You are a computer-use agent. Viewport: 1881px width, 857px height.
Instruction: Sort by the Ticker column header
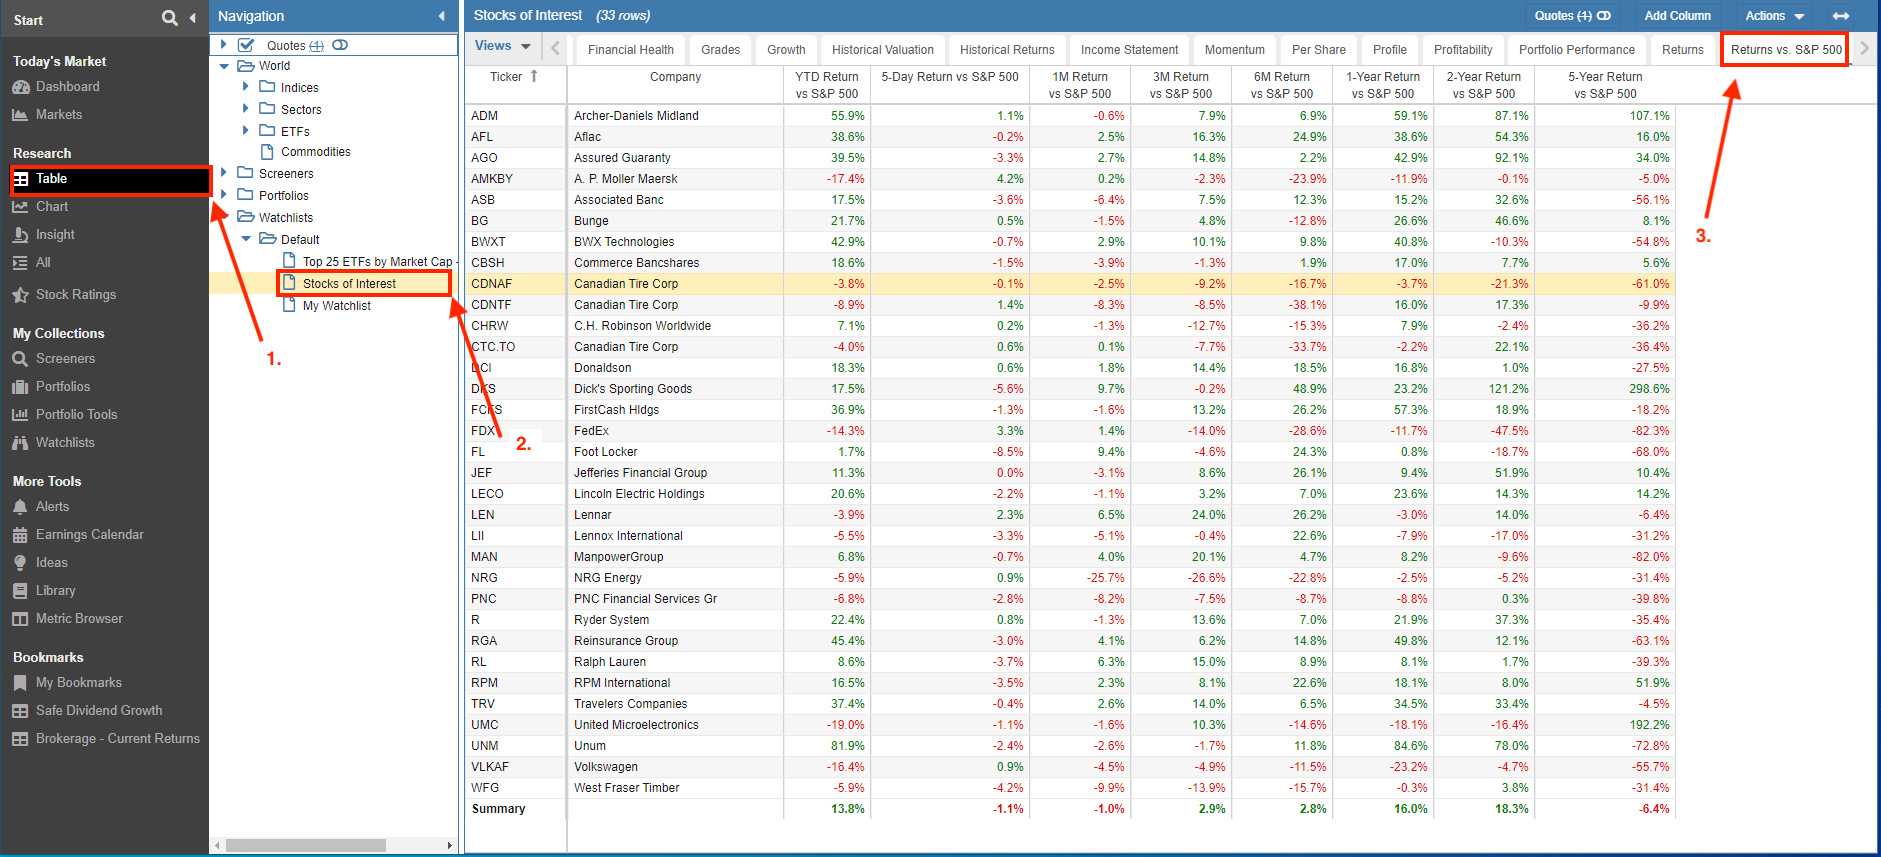(515, 77)
